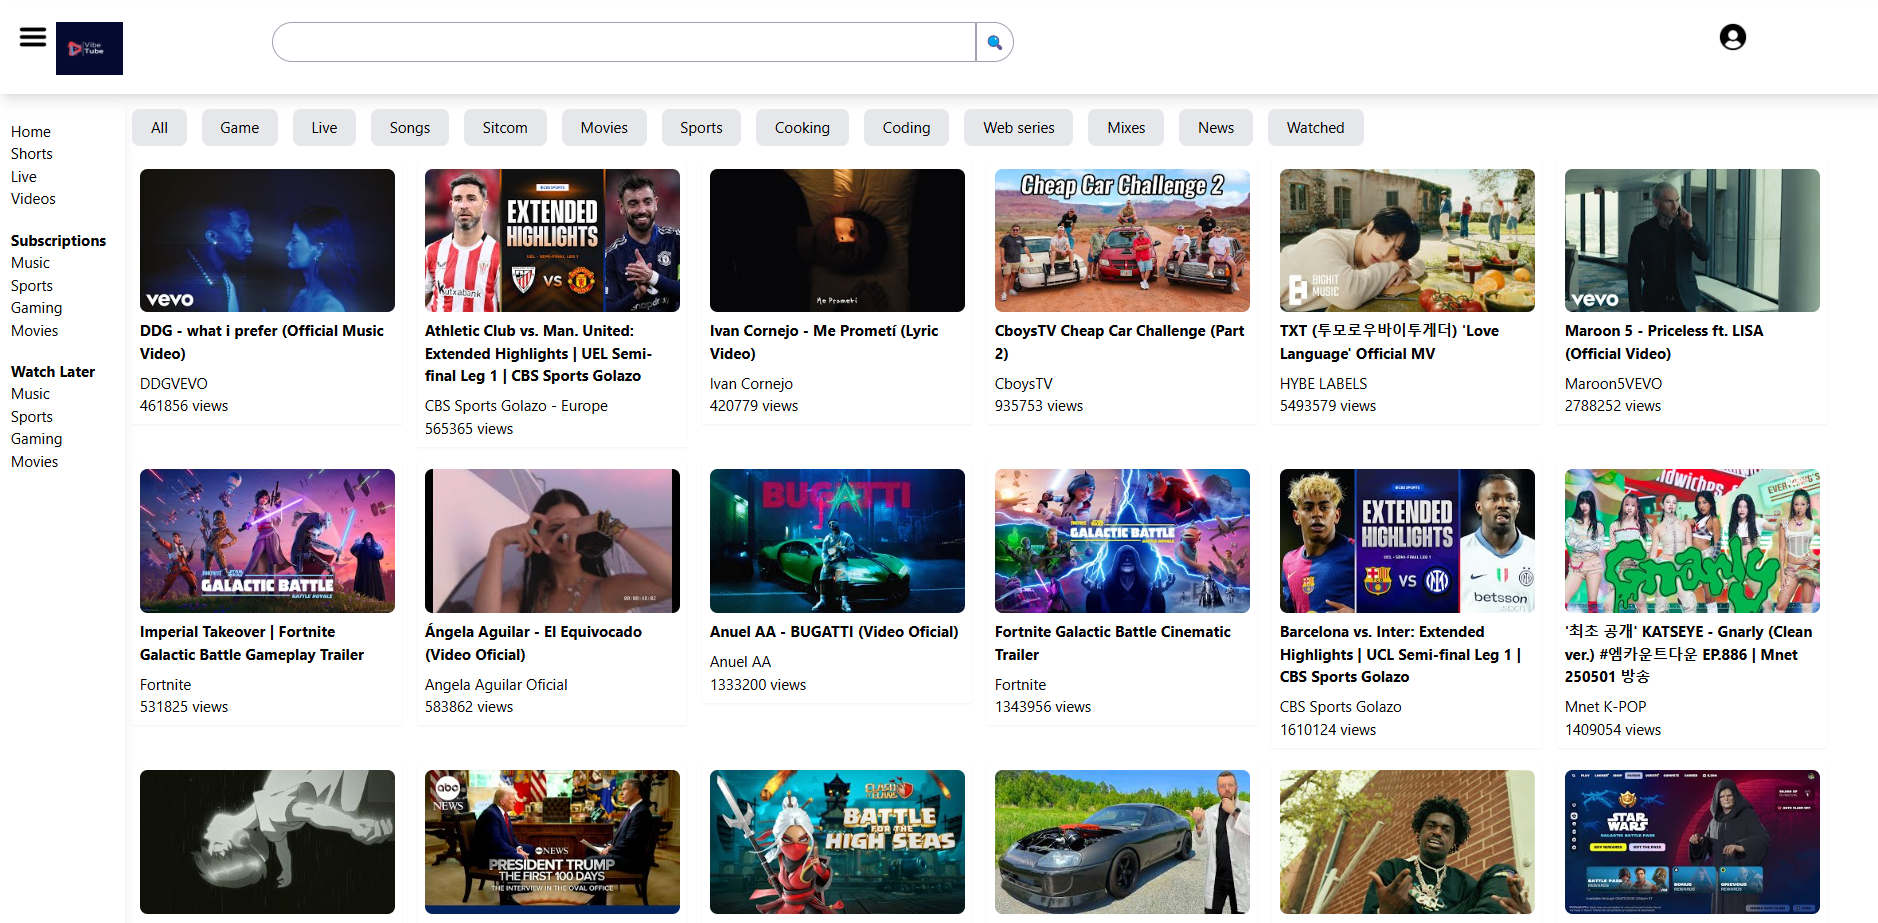
Task: Choose the Web series chip
Action: [x=1019, y=128]
